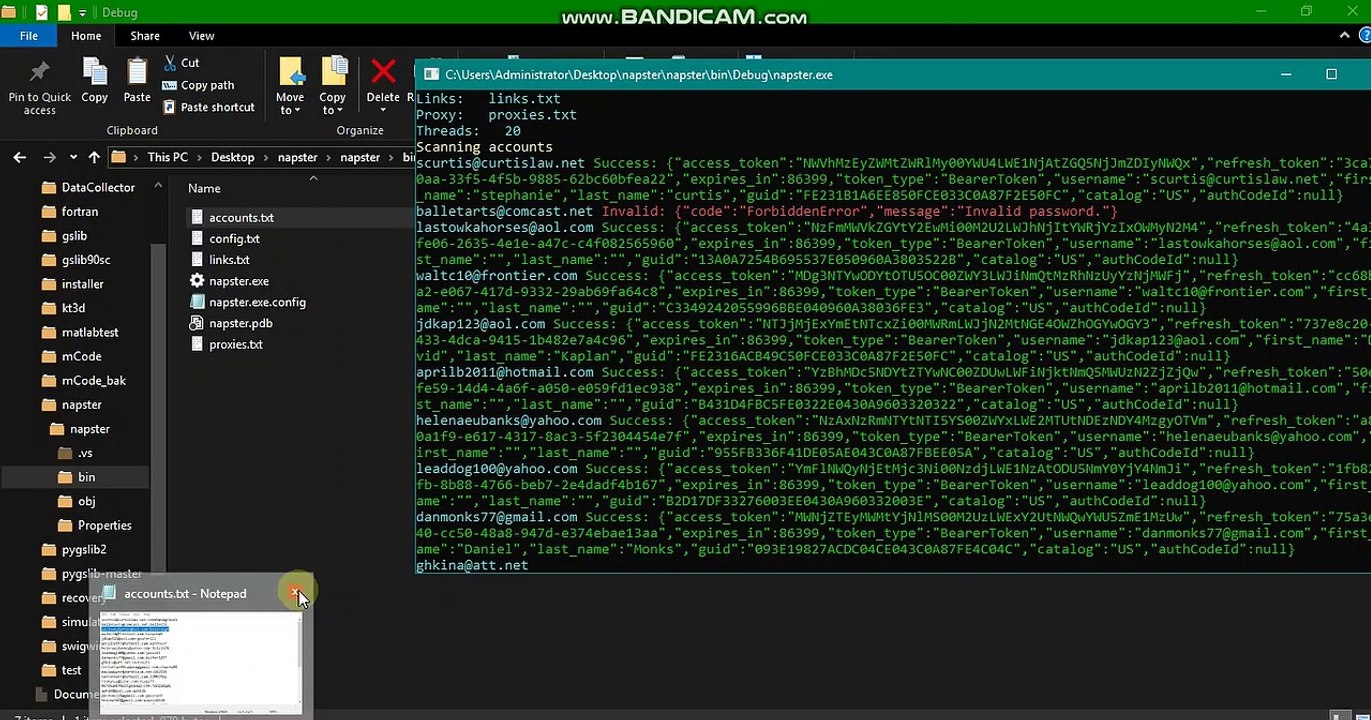Expand the chevron after This PC in the address bar
The height and width of the screenshot is (720, 1371).
199,157
